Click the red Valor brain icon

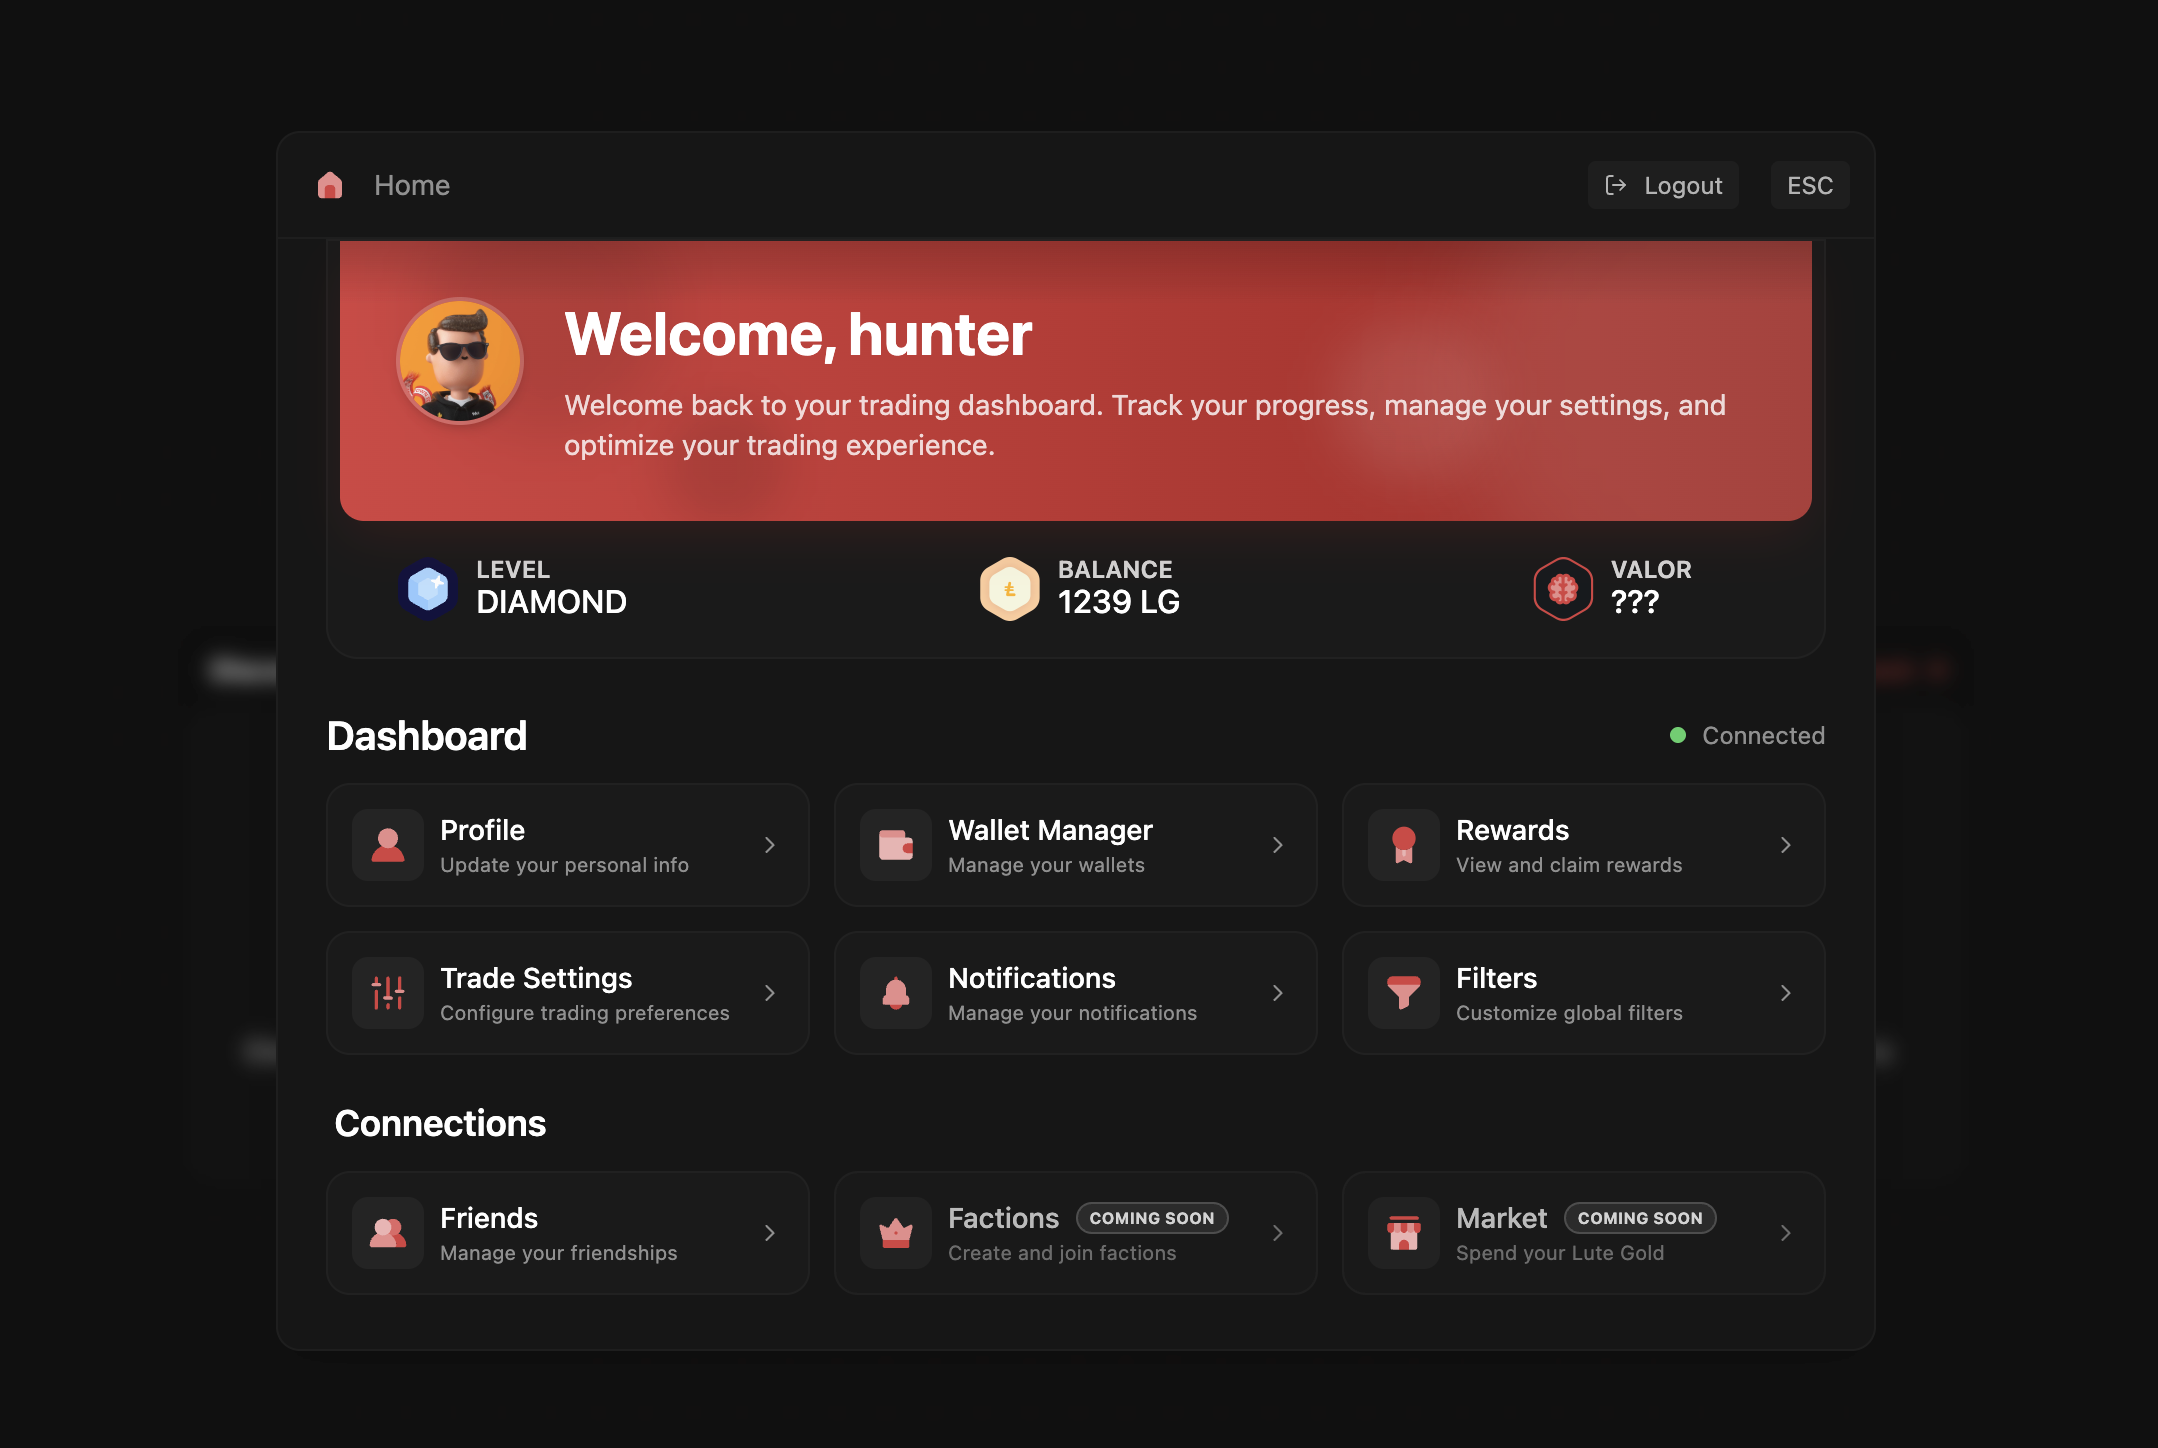click(x=1562, y=588)
